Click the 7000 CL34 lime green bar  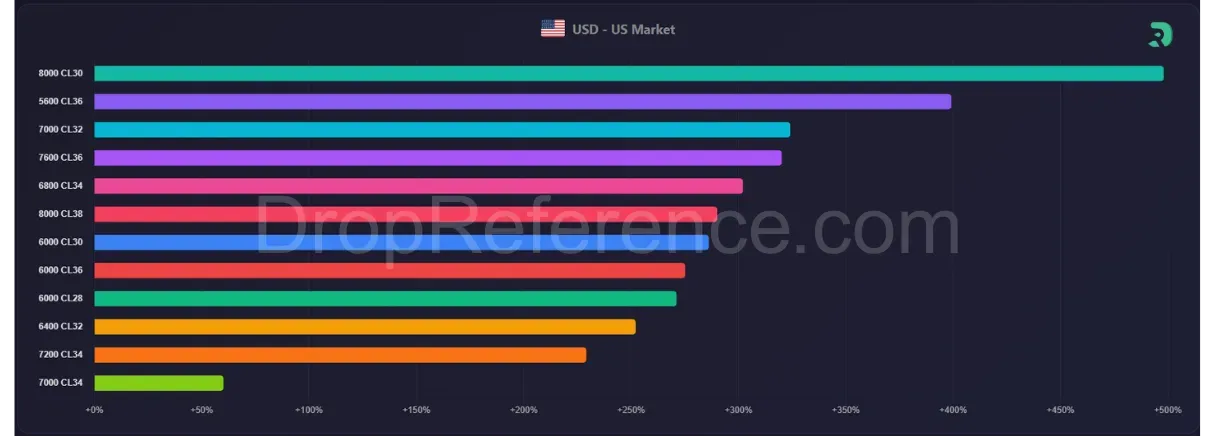click(158, 382)
